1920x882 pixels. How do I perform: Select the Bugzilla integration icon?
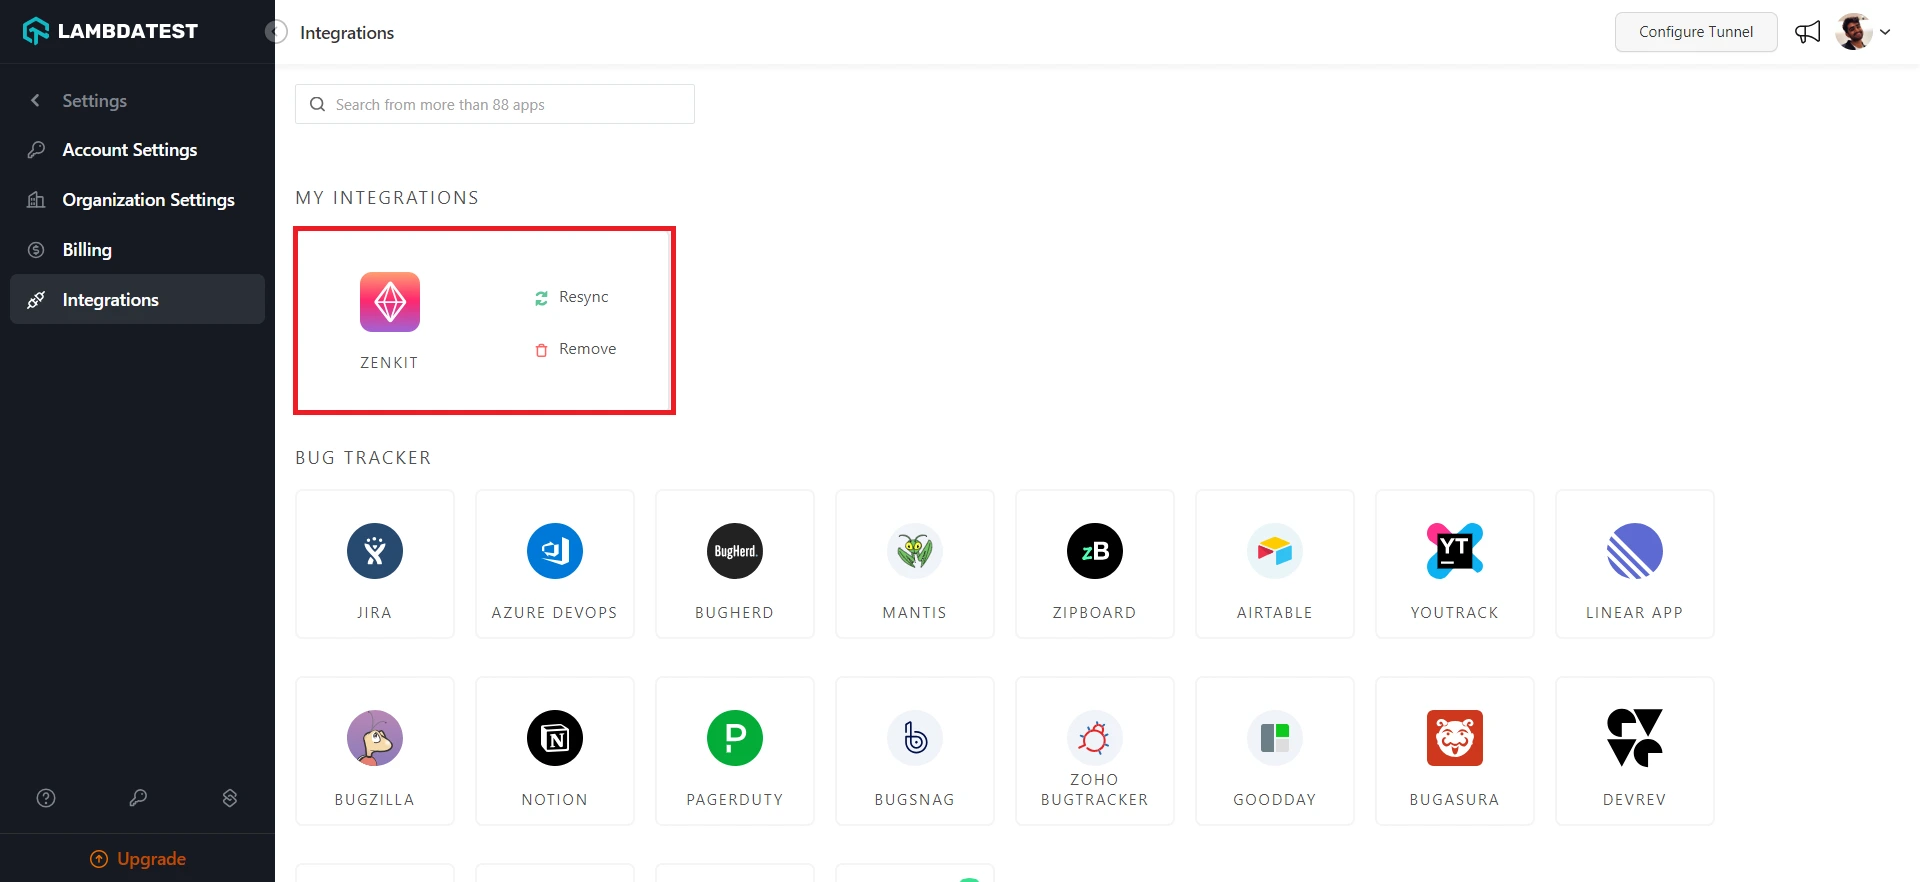point(375,738)
